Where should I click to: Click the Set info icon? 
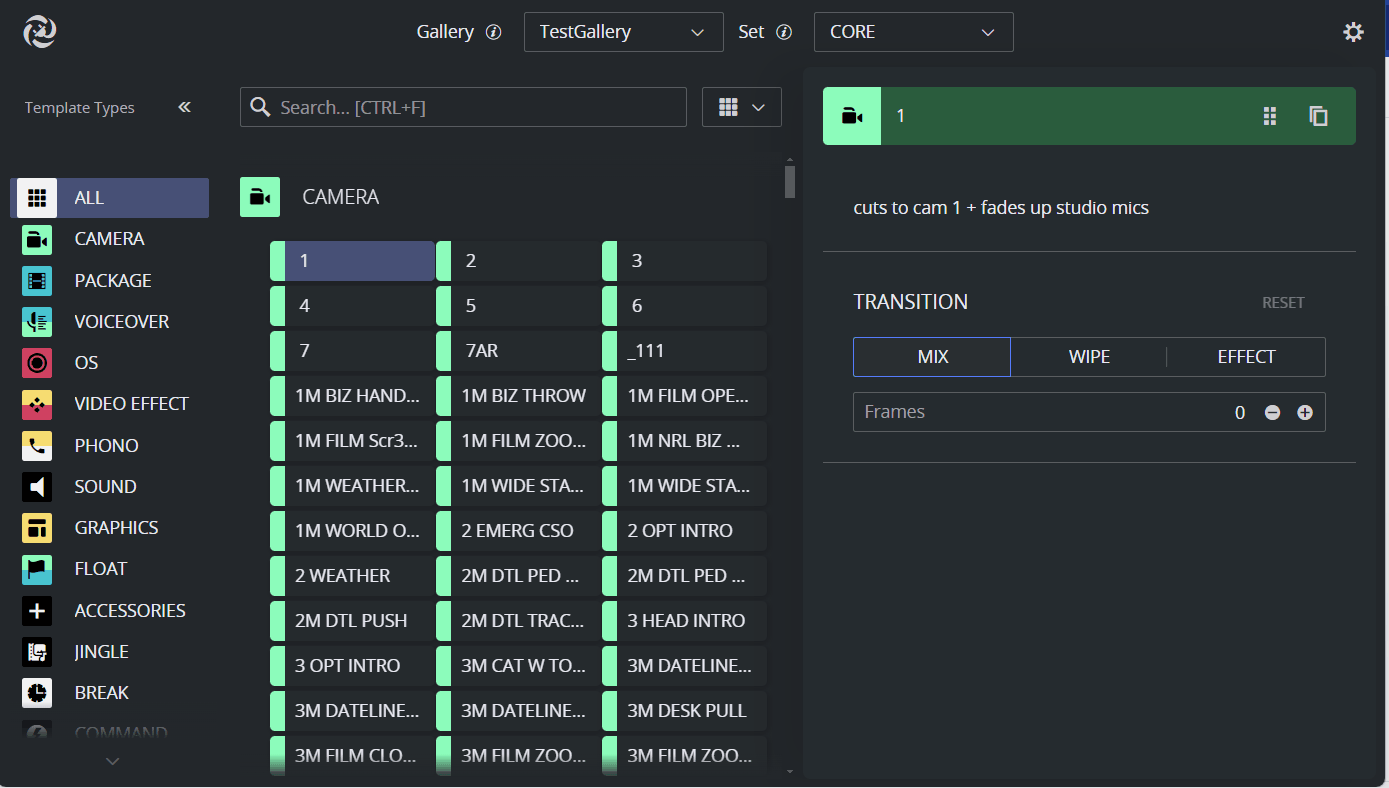tap(784, 32)
